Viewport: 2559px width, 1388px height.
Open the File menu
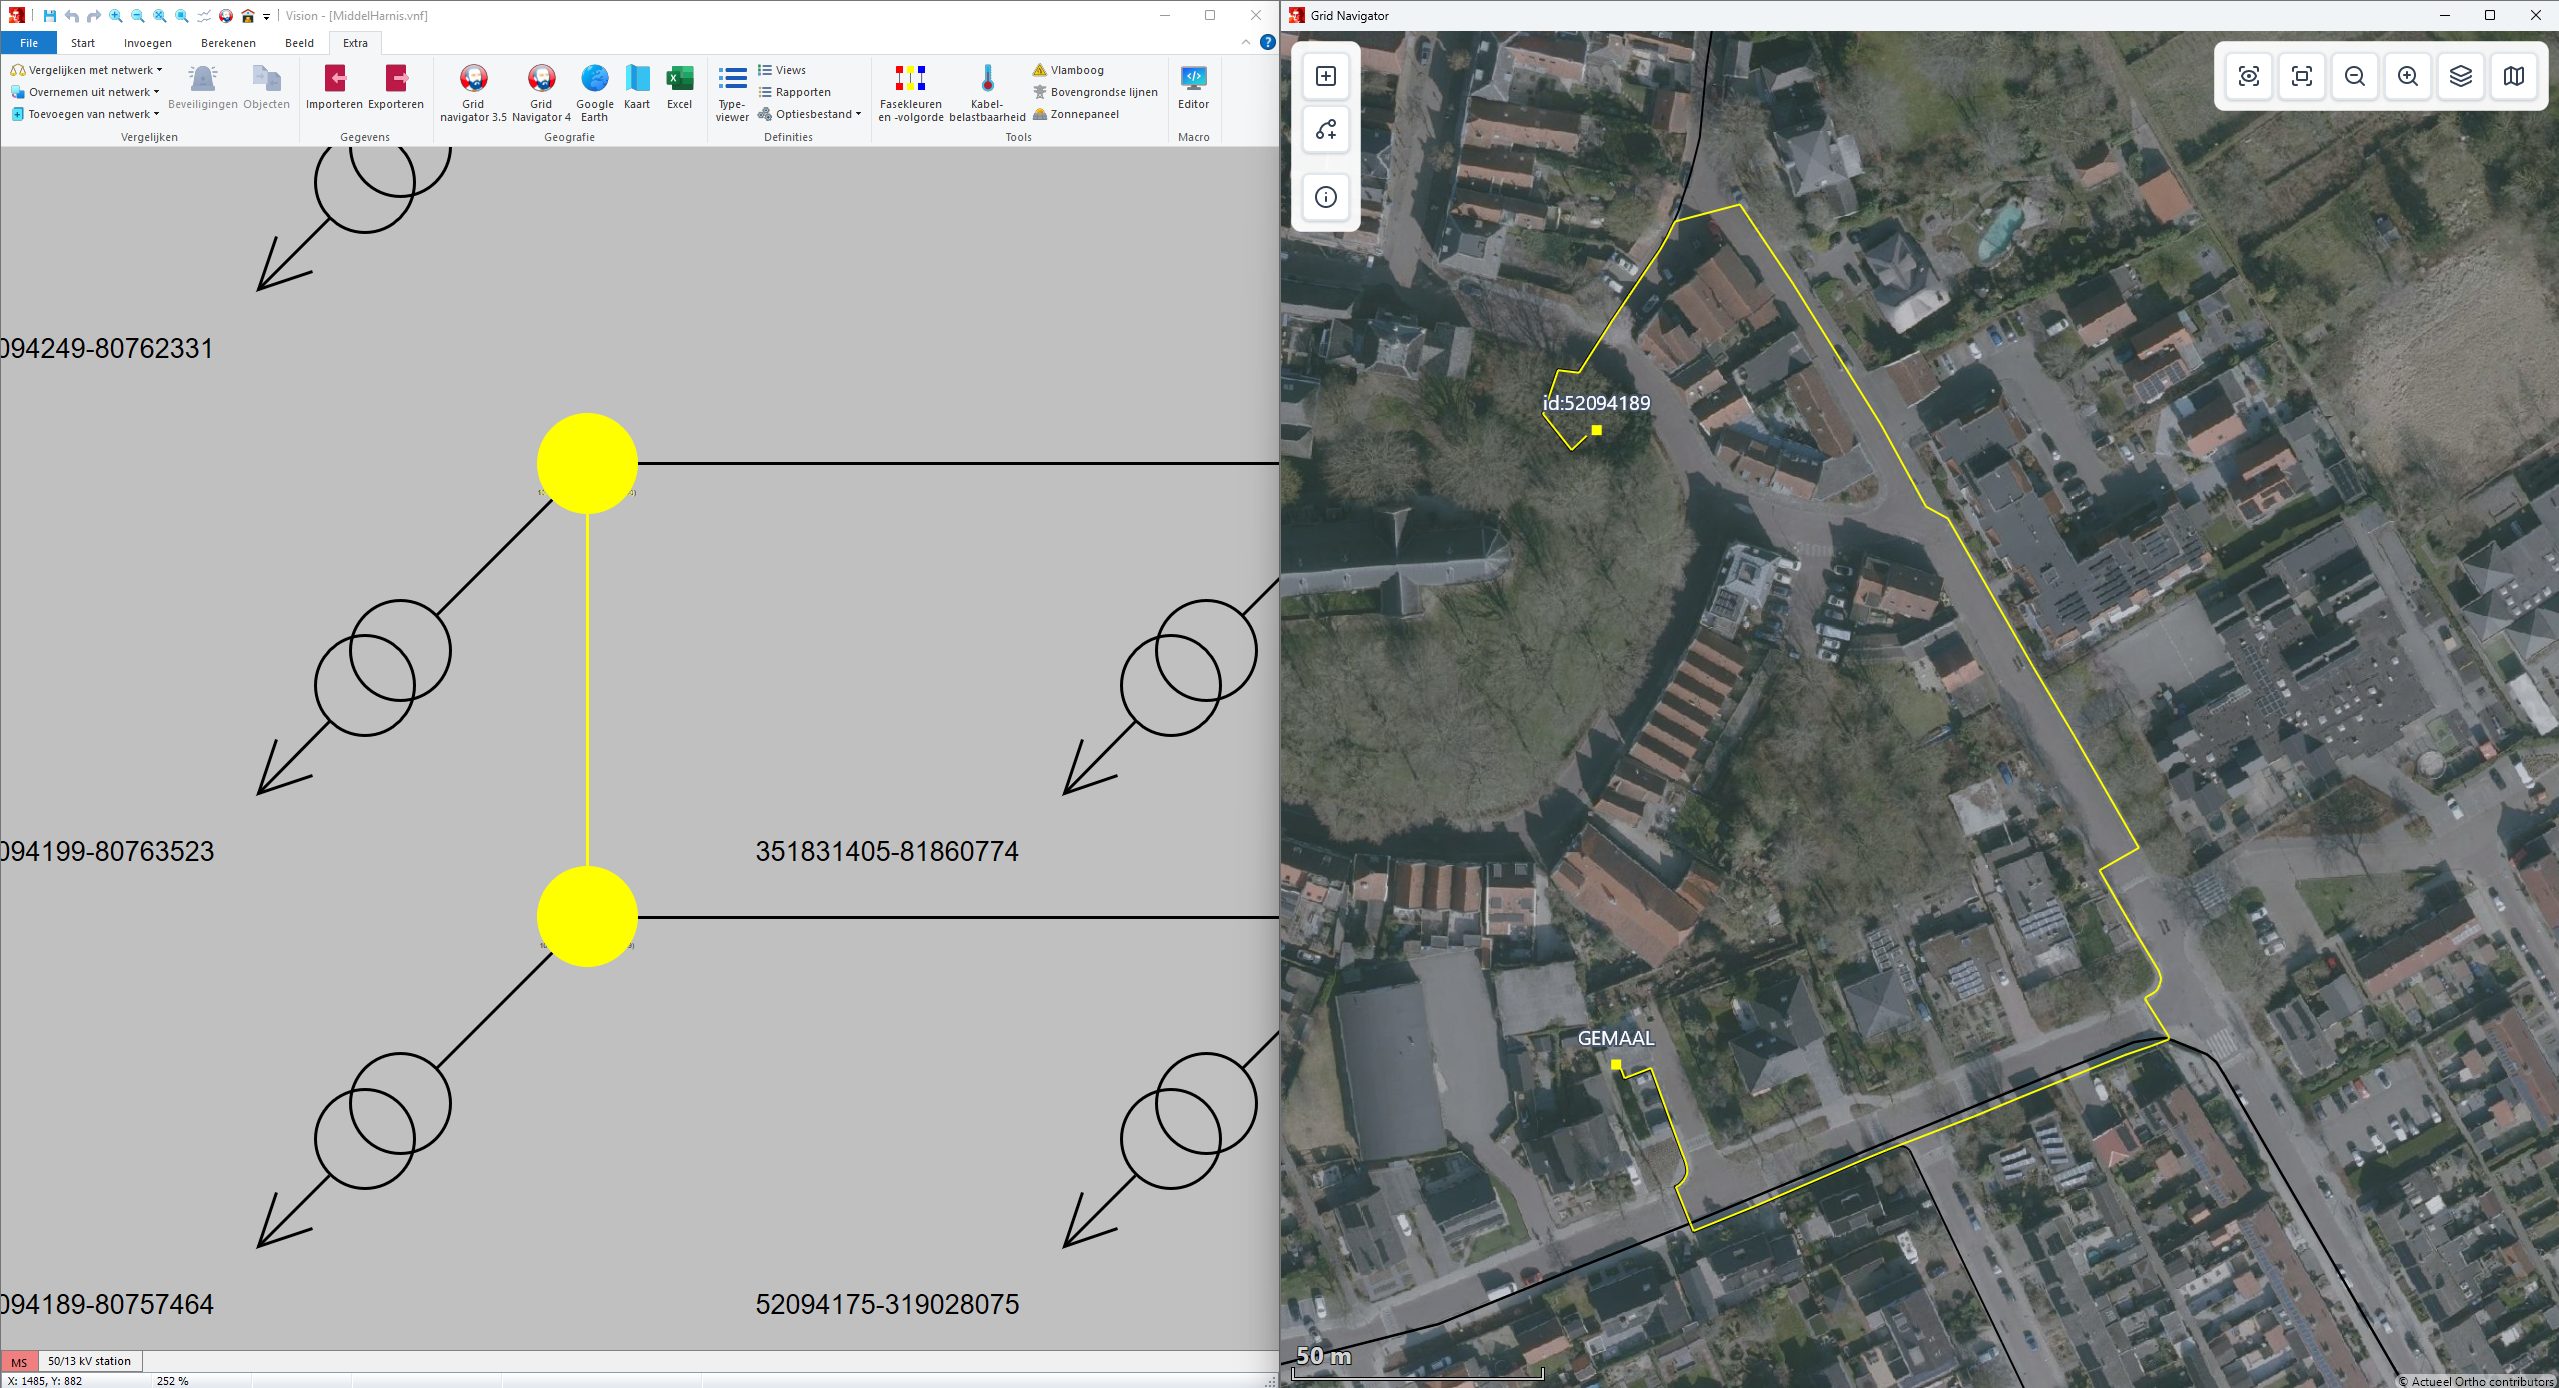[29, 43]
